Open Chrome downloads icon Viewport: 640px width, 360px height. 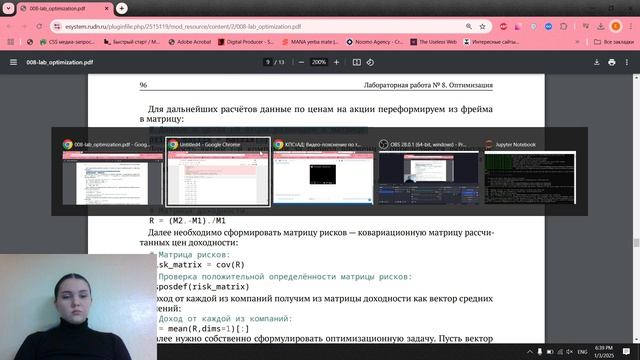tap(600, 26)
